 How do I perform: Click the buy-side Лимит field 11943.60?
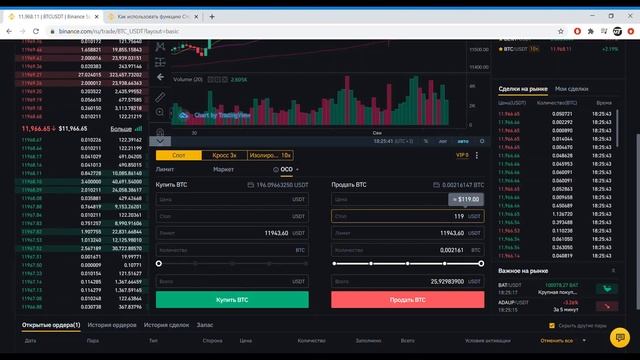click(232, 233)
